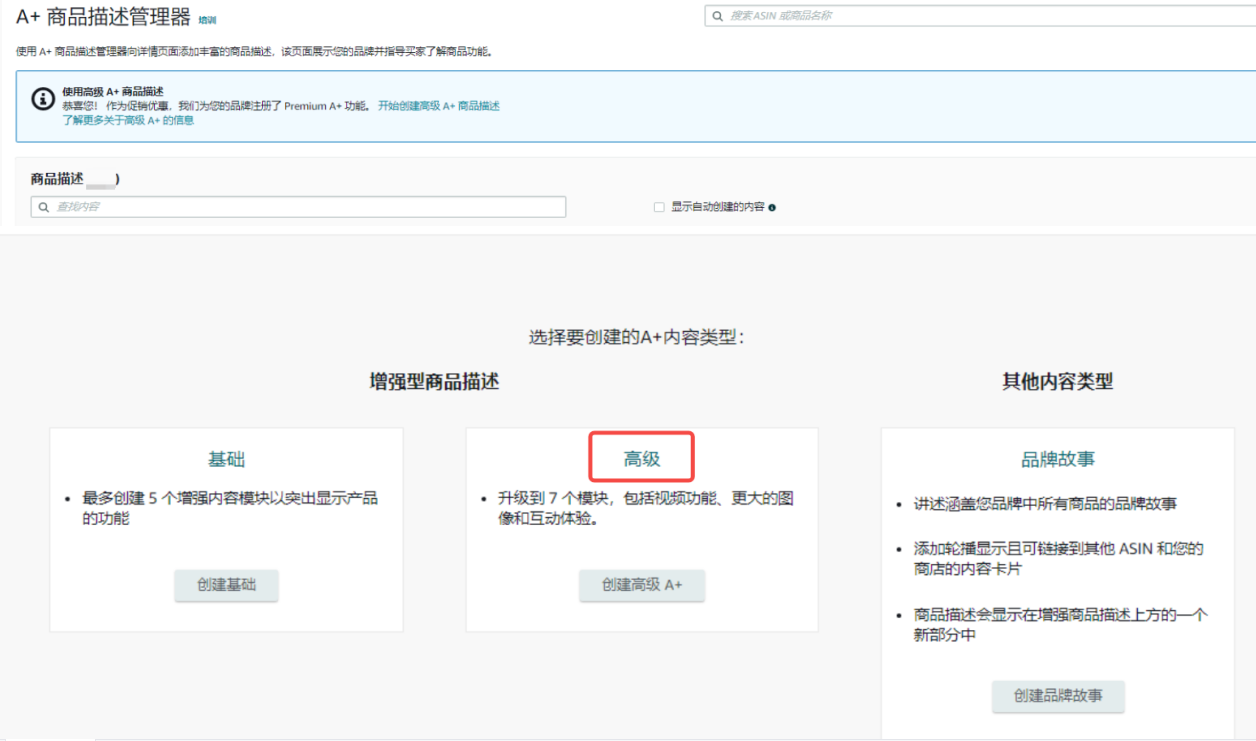Image resolution: width=1256 pixels, height=741 pixels.
Task: Click the 使用高级 A+ 商品描述 banner title
Action: click(x=113, y=91)
